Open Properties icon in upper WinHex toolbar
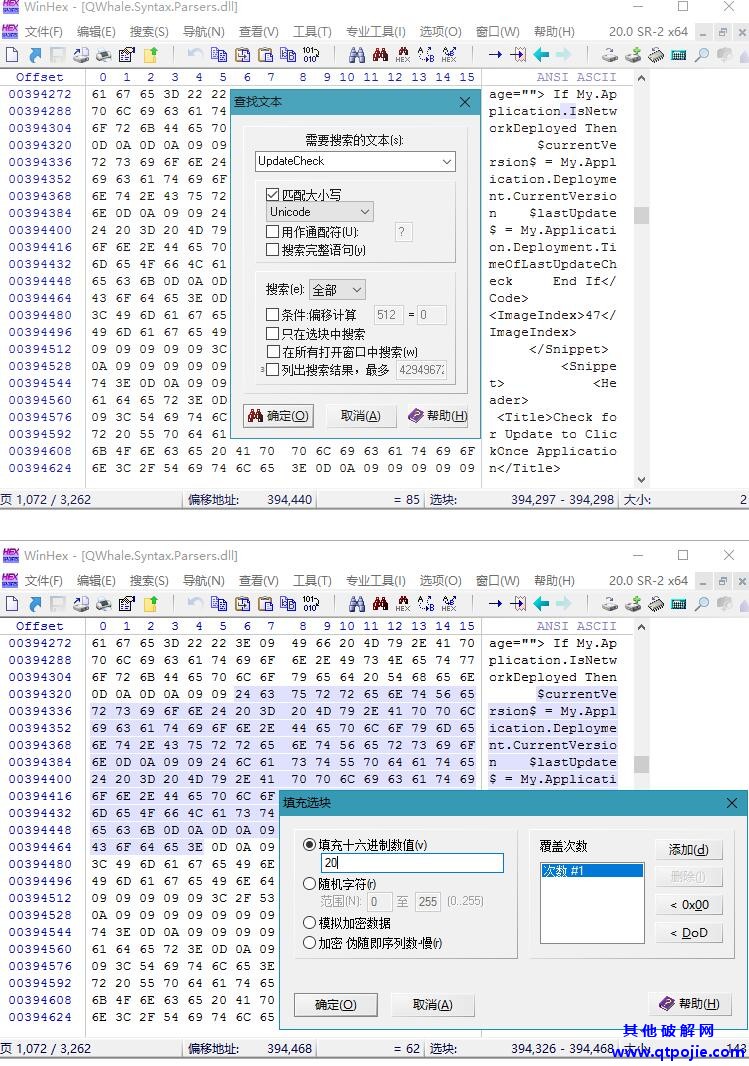Image resolution: width=749 pixels, height=1066 pixels. [x=126, y=54]
